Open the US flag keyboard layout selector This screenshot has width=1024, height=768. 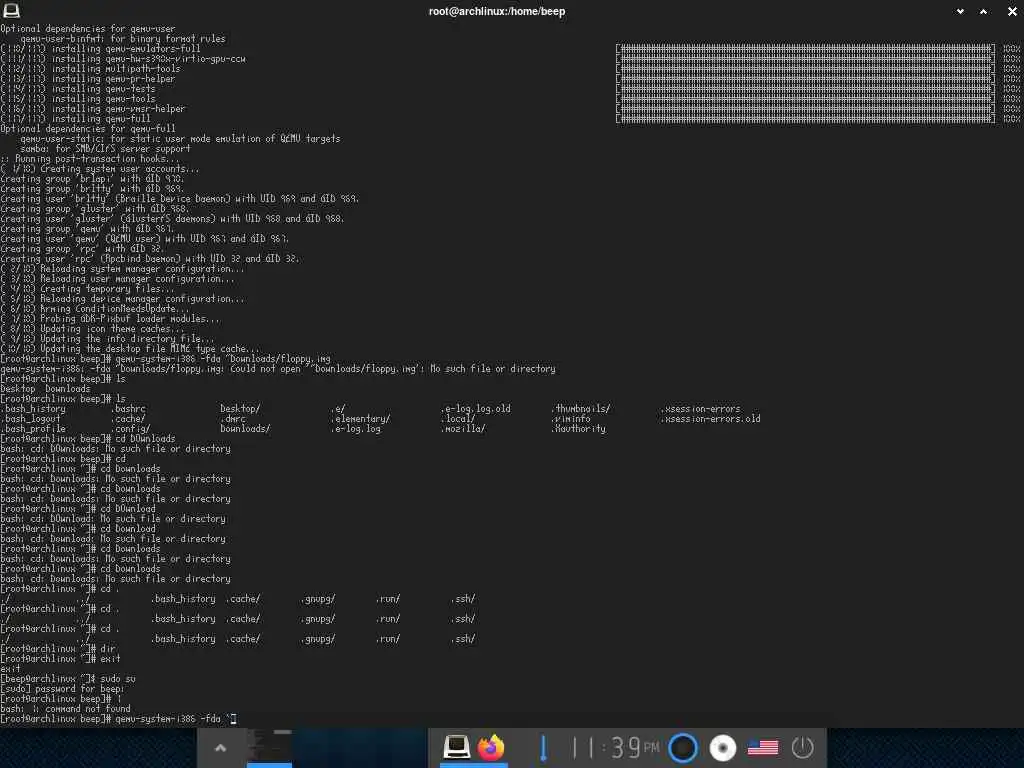[x=763, y=747]
